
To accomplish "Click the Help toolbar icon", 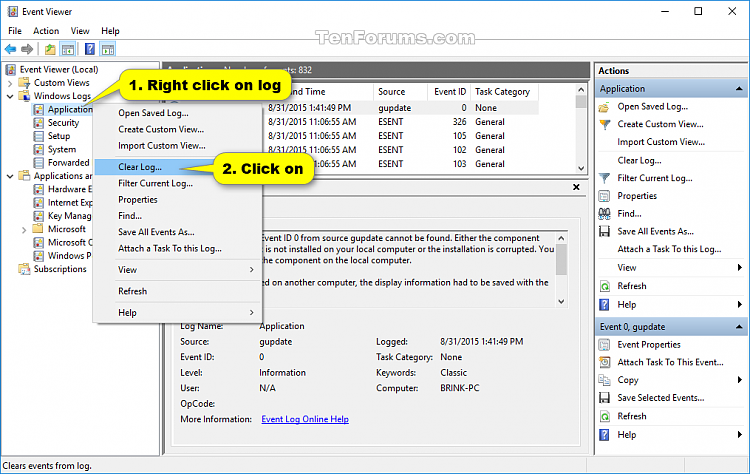I will [x=90, y=49].
